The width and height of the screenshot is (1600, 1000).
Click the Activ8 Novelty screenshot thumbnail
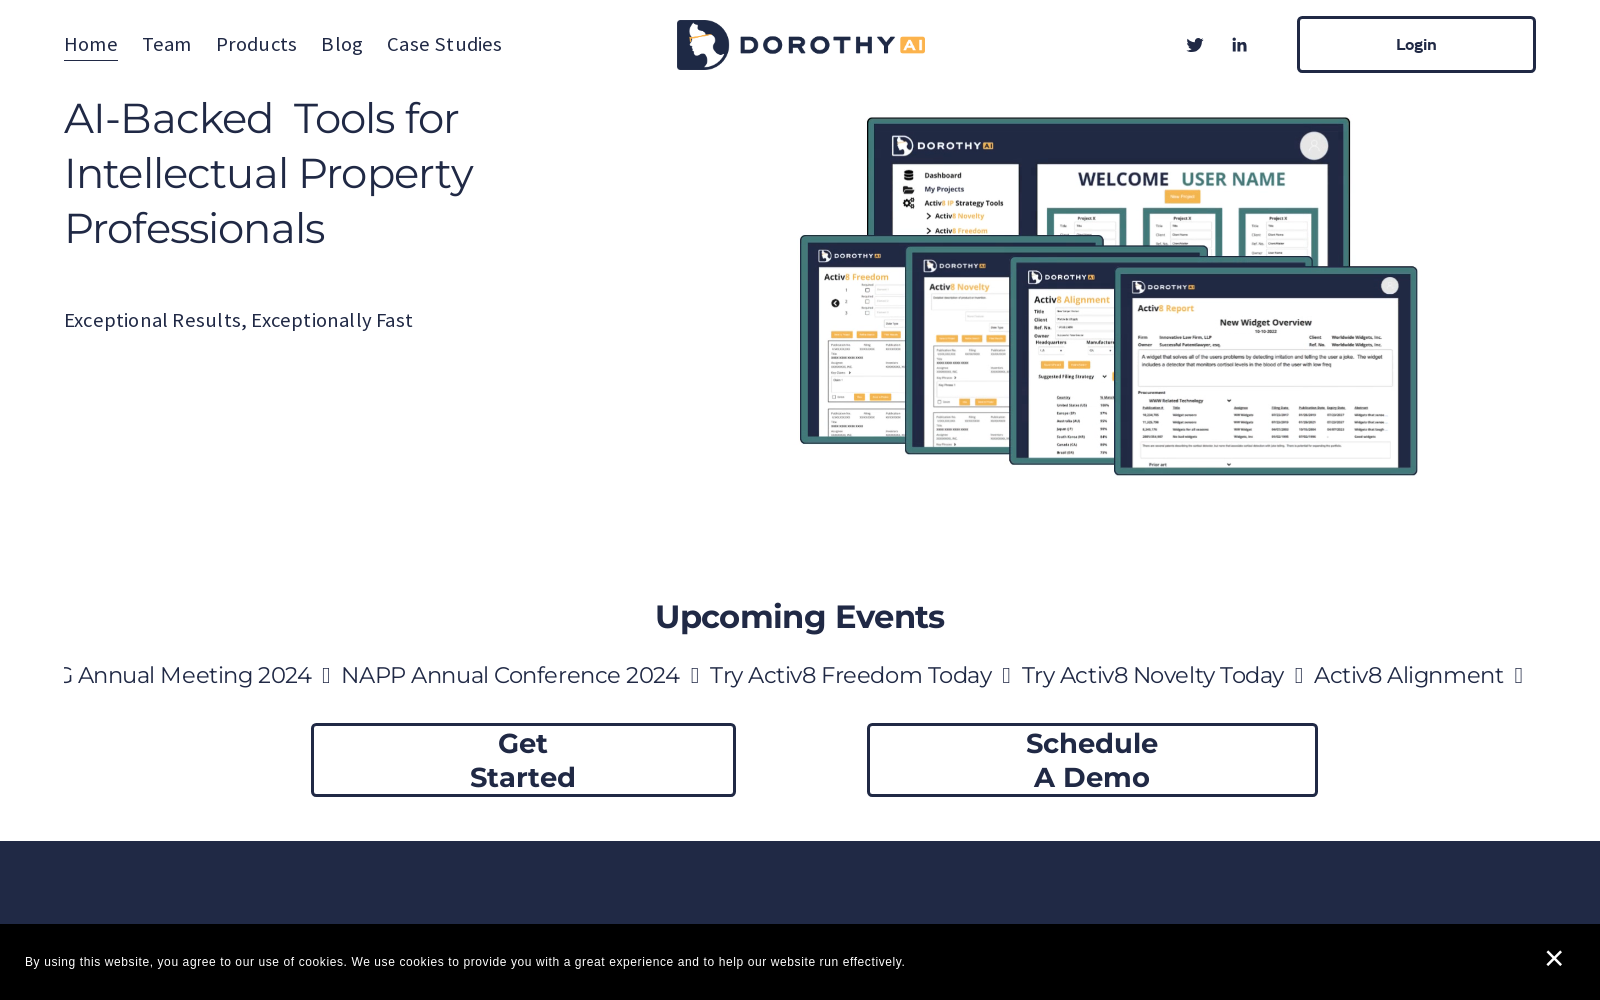(957, 350)
